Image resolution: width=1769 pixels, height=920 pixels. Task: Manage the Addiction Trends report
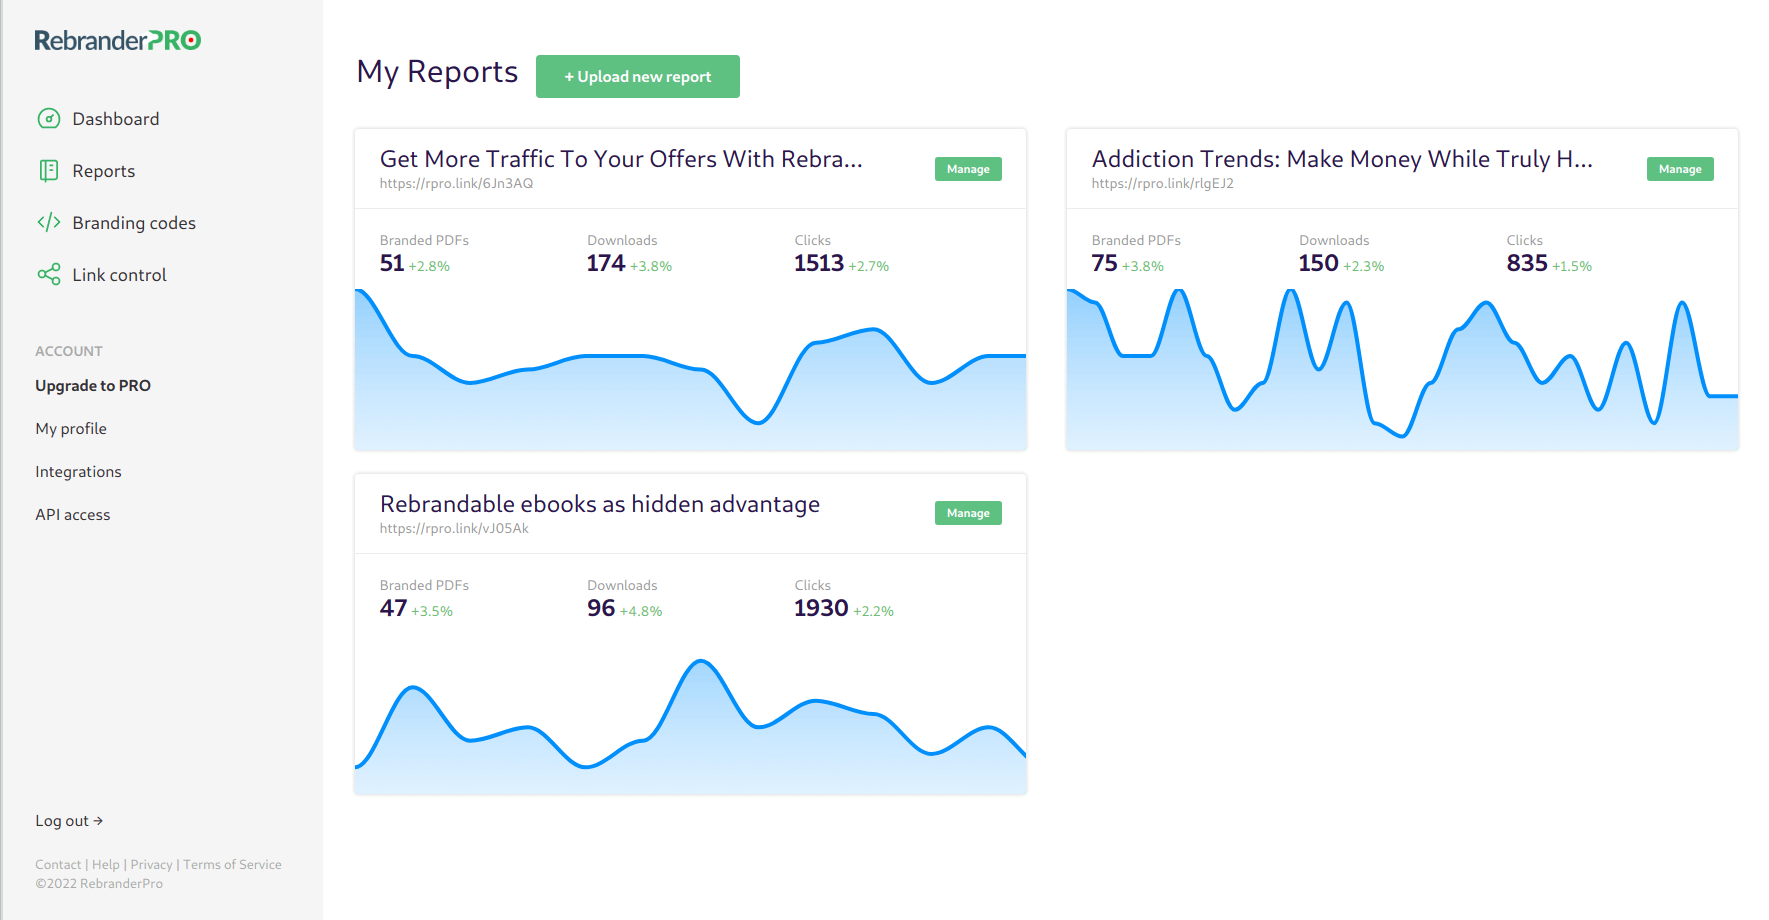click(x=1679, y=169)
